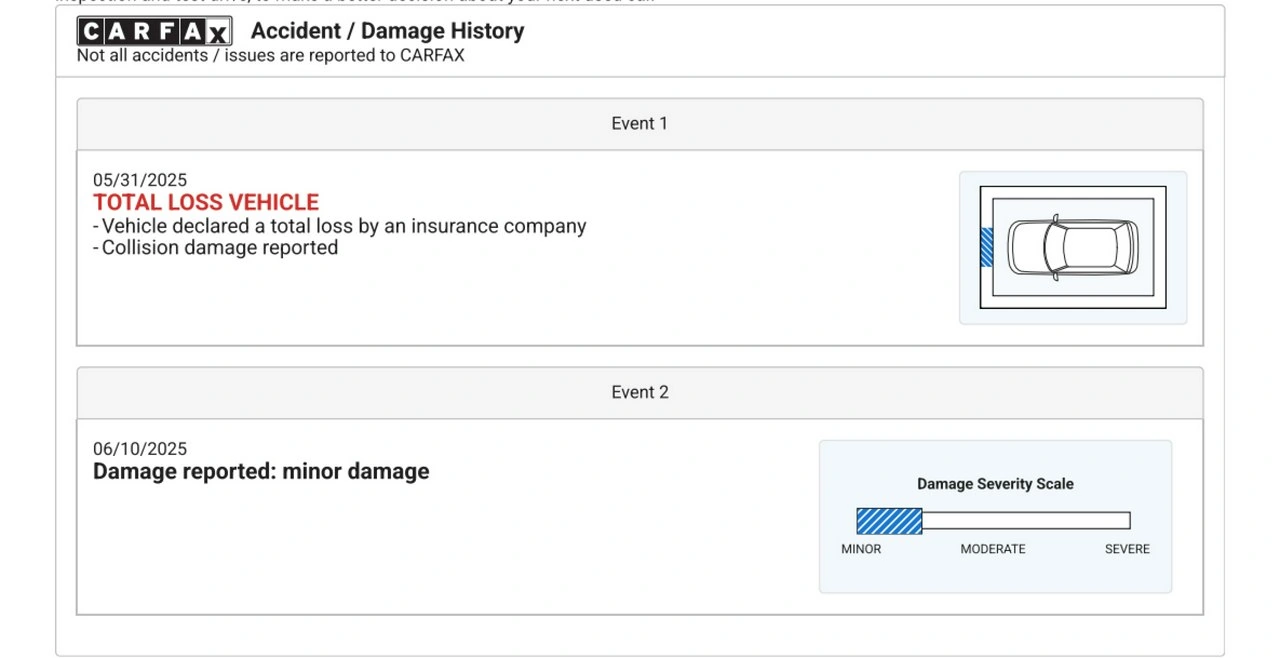Click the top-view car outline icon
The image size is (1280, 658).
tap(1072, 247)
